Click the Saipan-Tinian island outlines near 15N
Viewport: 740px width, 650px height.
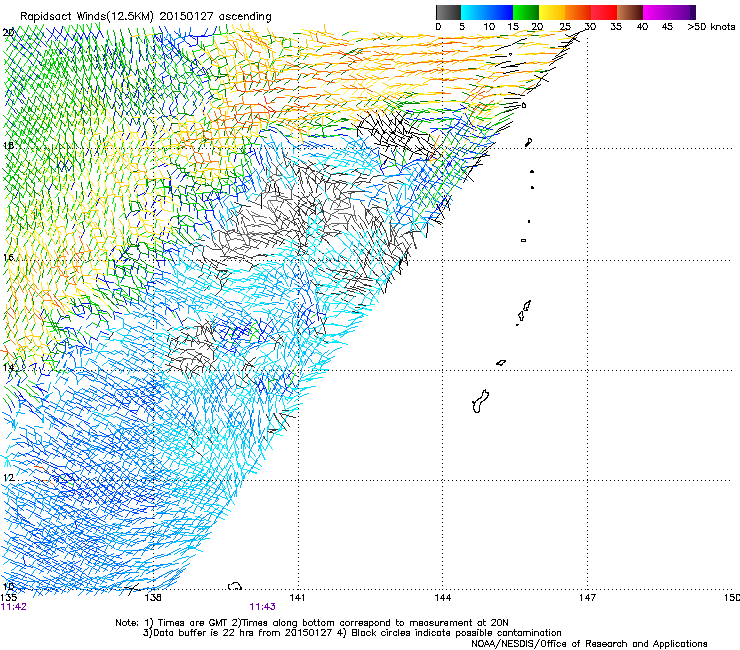tap(523, 312)
